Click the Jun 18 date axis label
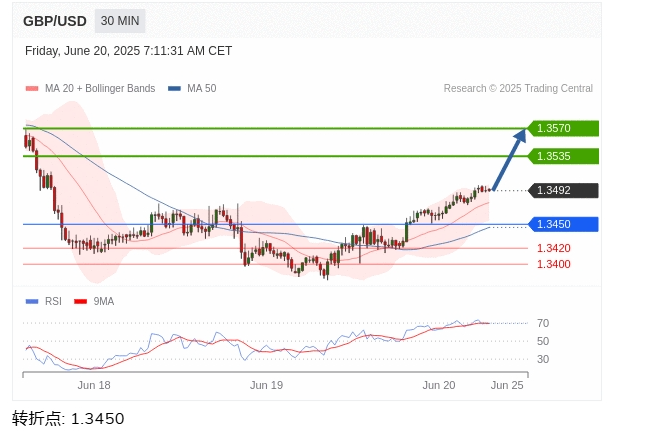Image resolution: width=662 pixels, height=435 pixels. tap(94, 386)
